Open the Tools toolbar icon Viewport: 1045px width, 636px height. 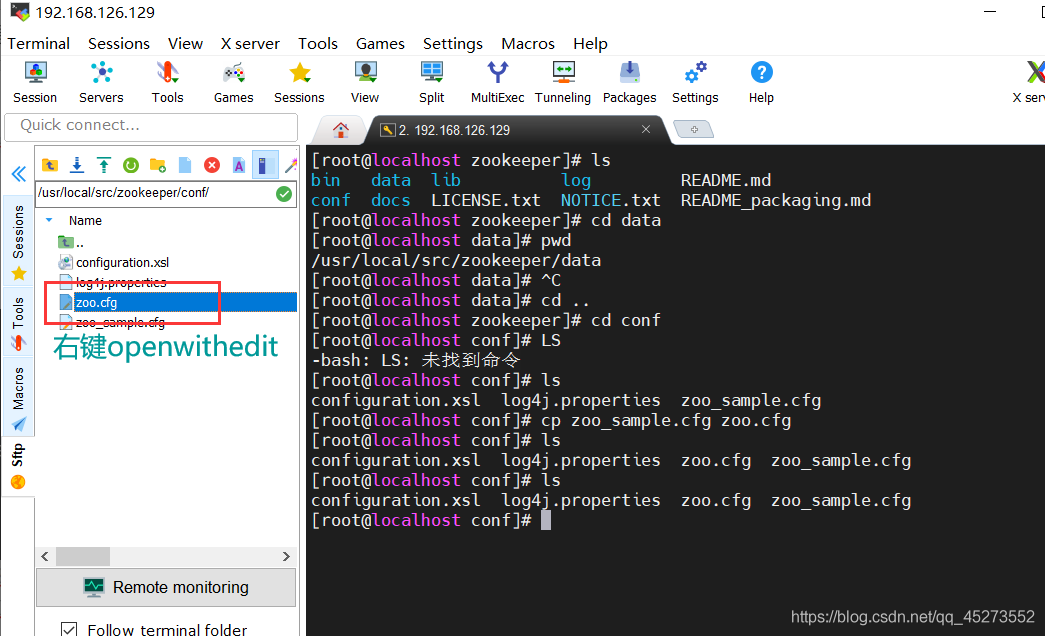pos(167,82)
